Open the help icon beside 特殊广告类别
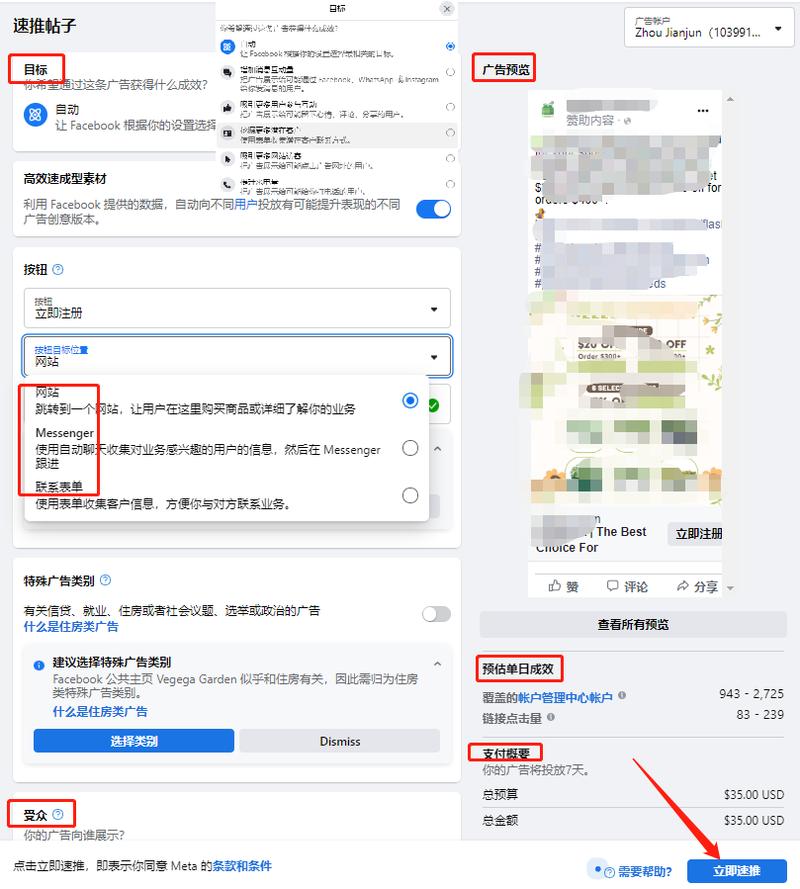 coord(105,580)
